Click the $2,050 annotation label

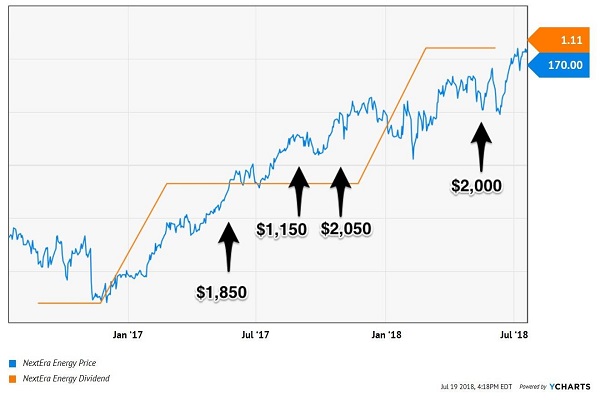(346, 229)
